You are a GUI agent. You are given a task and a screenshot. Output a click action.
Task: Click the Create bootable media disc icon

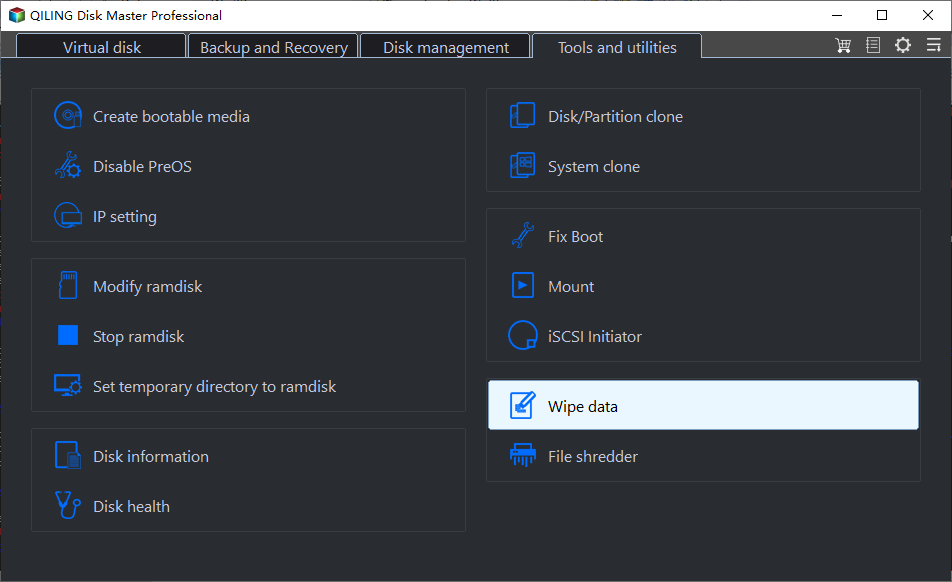(68, 115)
